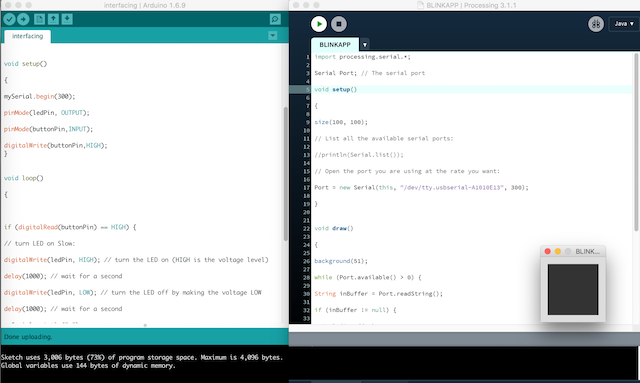Click line number 17 in the Processing gutter
The height and width of the screenshot is (383, 640).
click(306, 187)
